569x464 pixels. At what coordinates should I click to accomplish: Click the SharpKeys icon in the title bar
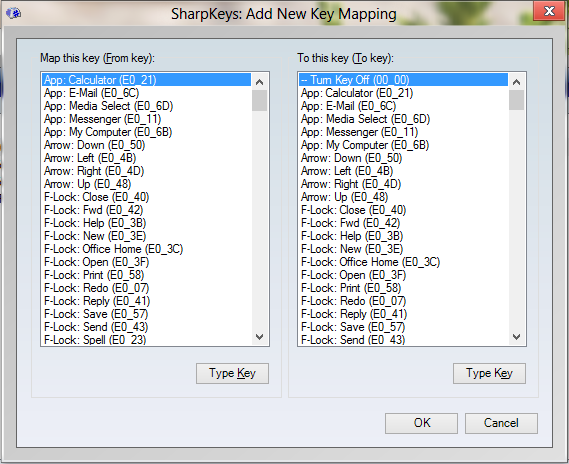click(13, 13)
